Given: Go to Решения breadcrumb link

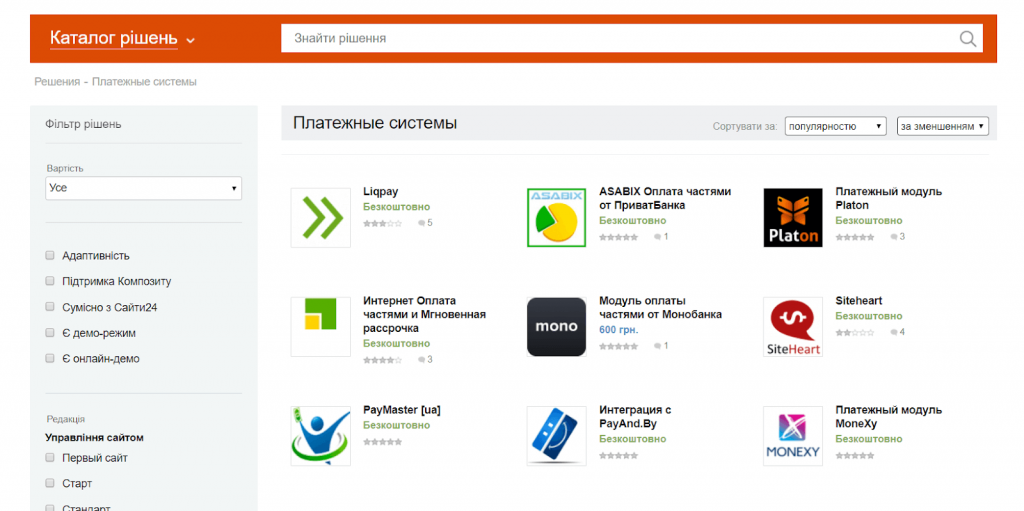Looking at the screenshot, I should (57, 82).
